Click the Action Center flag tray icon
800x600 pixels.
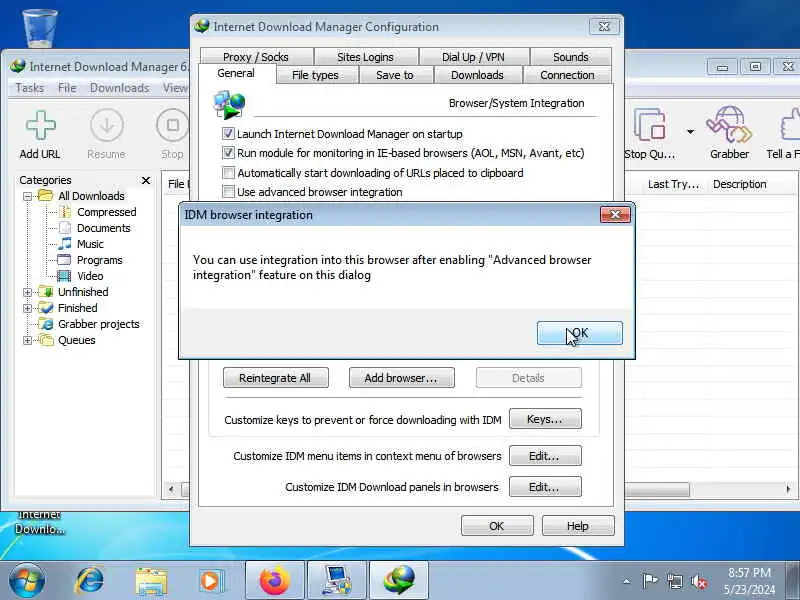coord(650,580)
